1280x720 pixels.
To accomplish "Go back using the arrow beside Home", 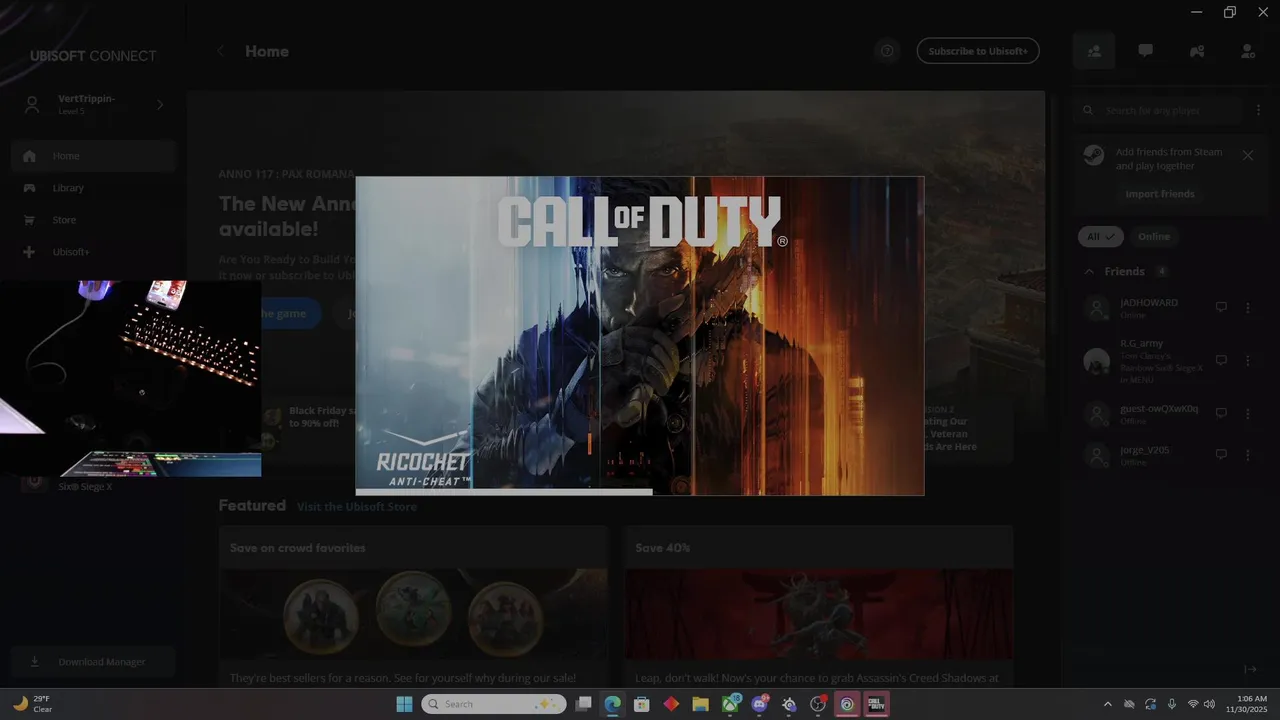I will click(221, 51).
